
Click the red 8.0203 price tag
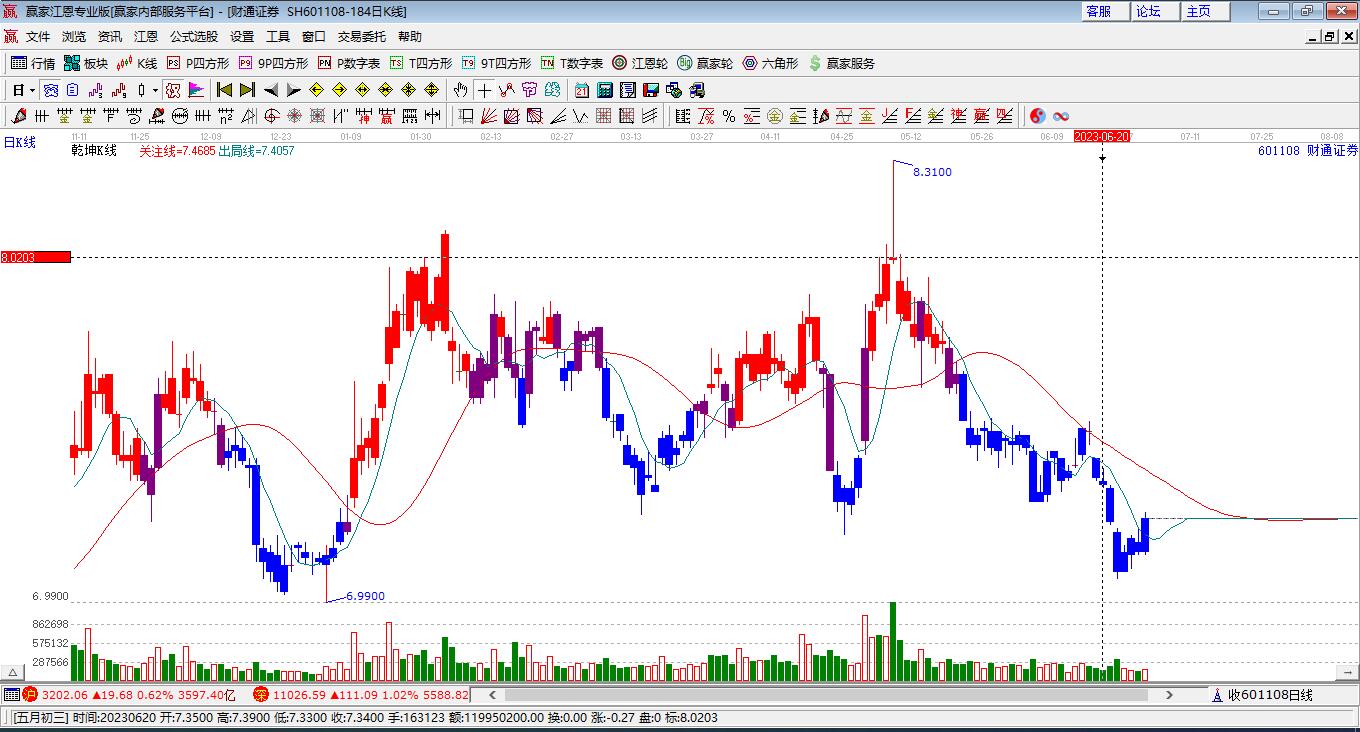pyautogui.click(x=36, y=257)
